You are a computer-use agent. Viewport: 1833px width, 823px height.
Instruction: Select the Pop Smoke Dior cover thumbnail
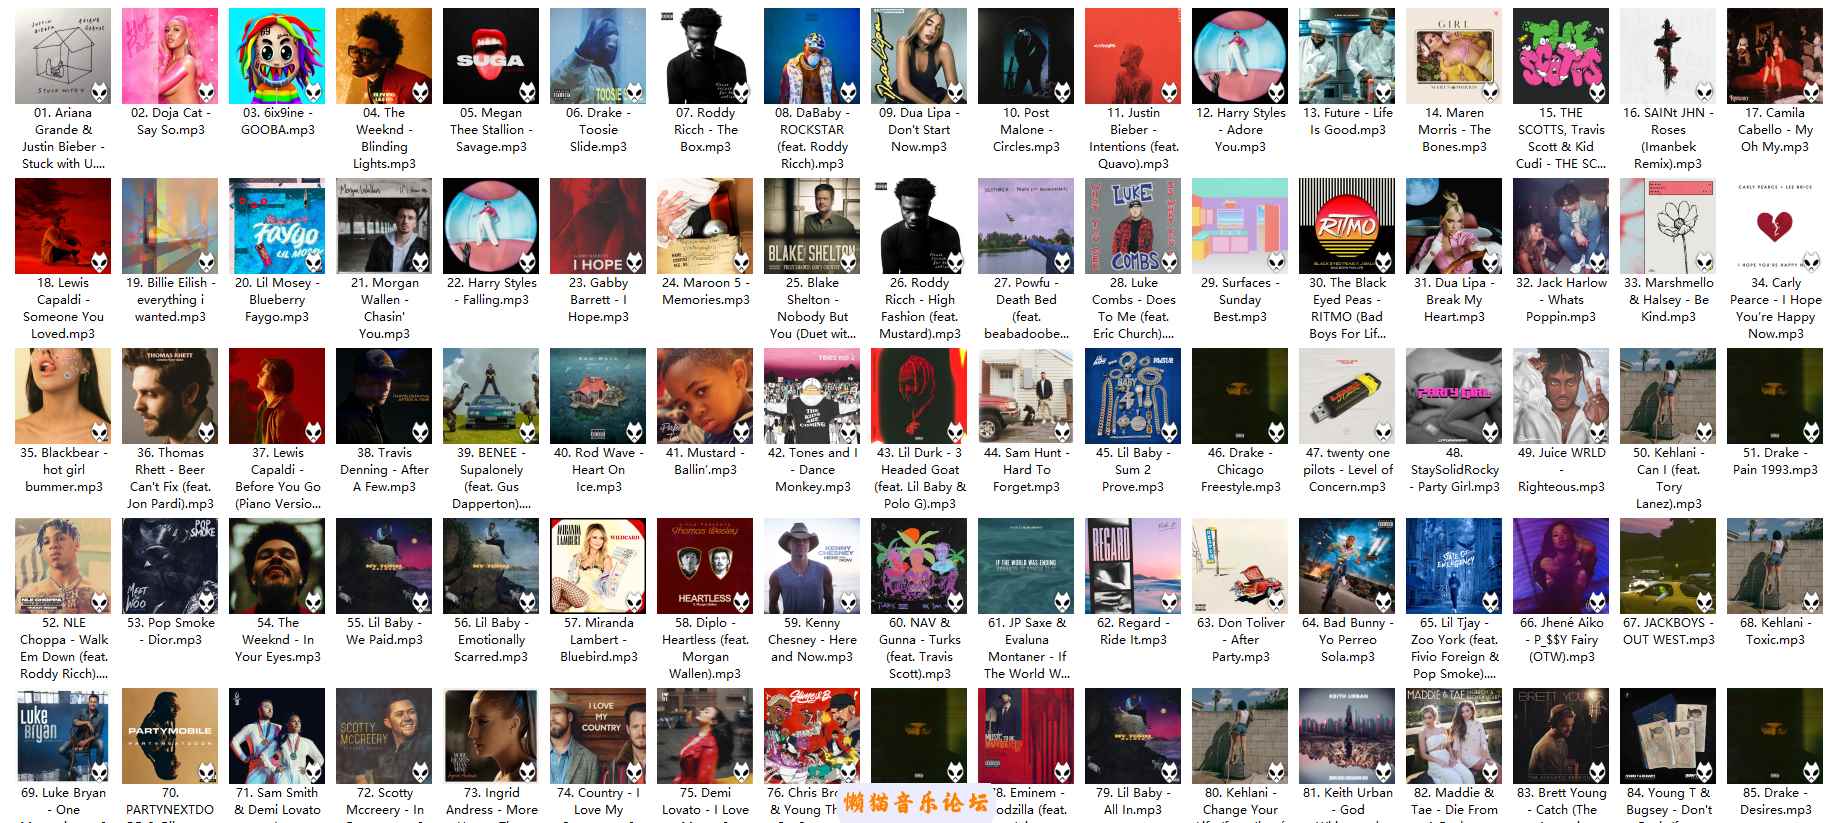[x=170, y=566]
